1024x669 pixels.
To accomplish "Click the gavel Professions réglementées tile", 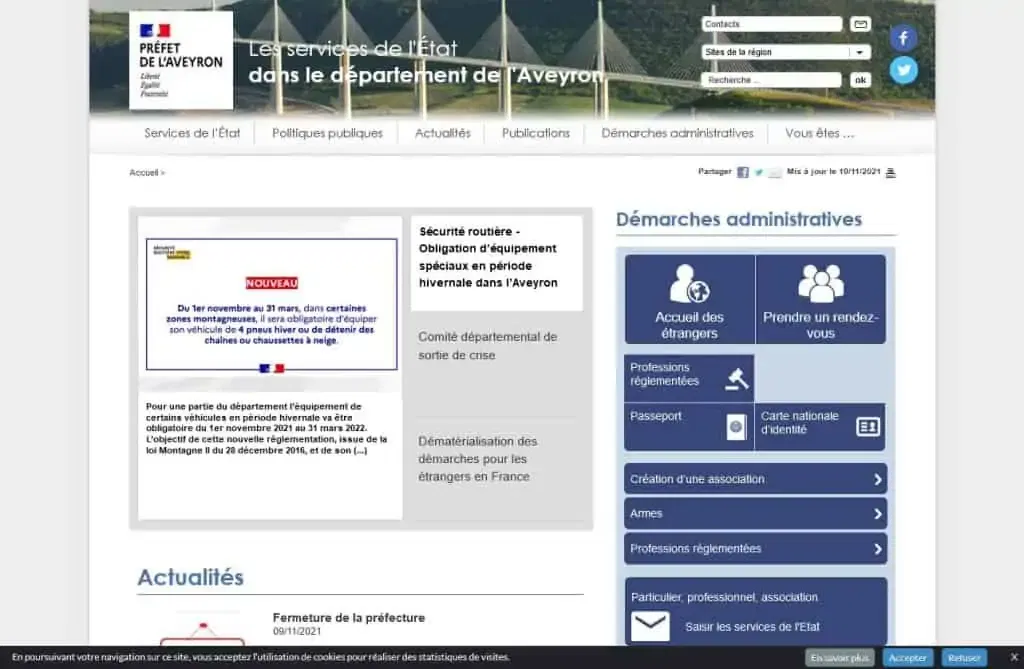I will 689,378.
